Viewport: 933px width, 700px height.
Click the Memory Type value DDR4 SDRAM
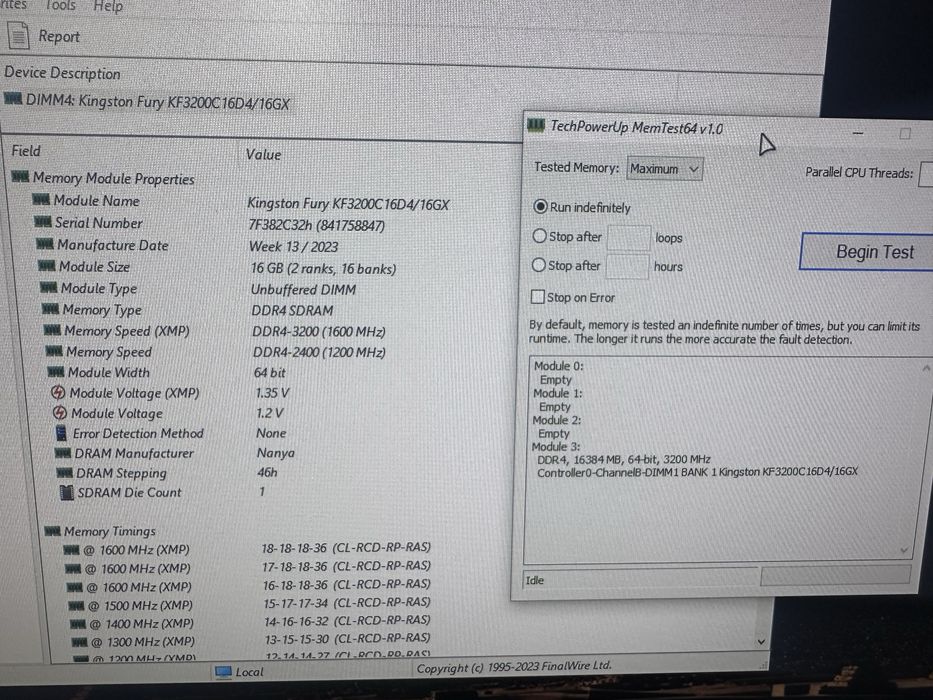coord(292,311)
